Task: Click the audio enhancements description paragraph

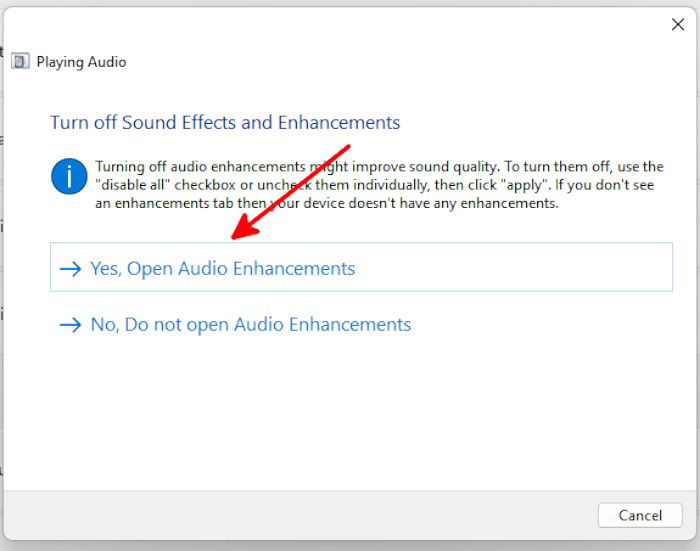Action: pyautogui.click(x=379, y=185)
